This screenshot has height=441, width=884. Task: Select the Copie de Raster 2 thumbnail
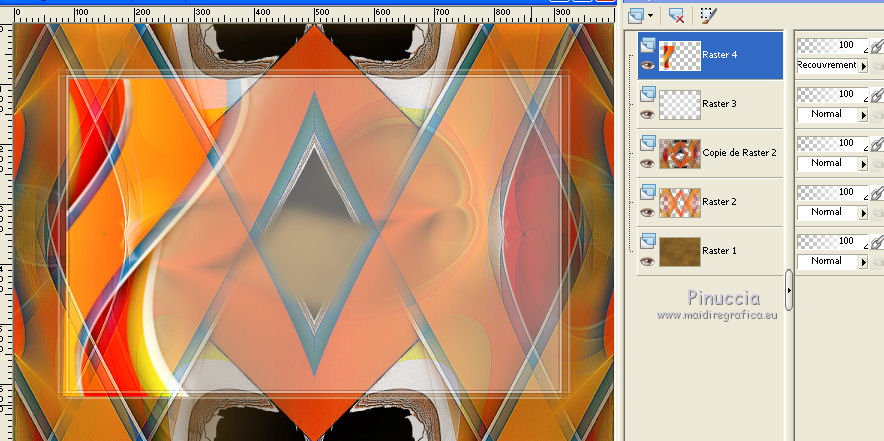(x=680, y=154)
